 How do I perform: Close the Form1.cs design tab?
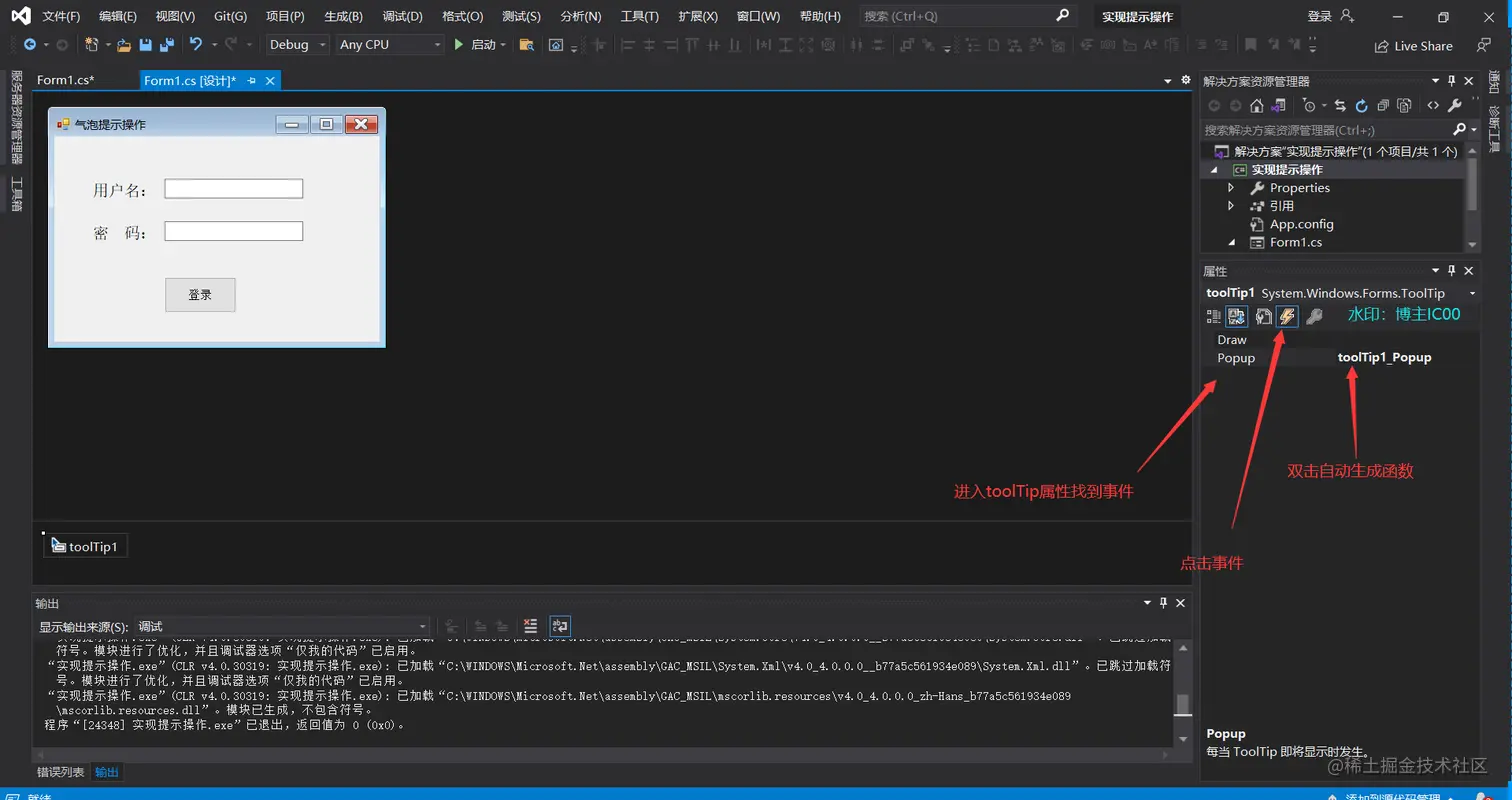click(x=269, y=81)
